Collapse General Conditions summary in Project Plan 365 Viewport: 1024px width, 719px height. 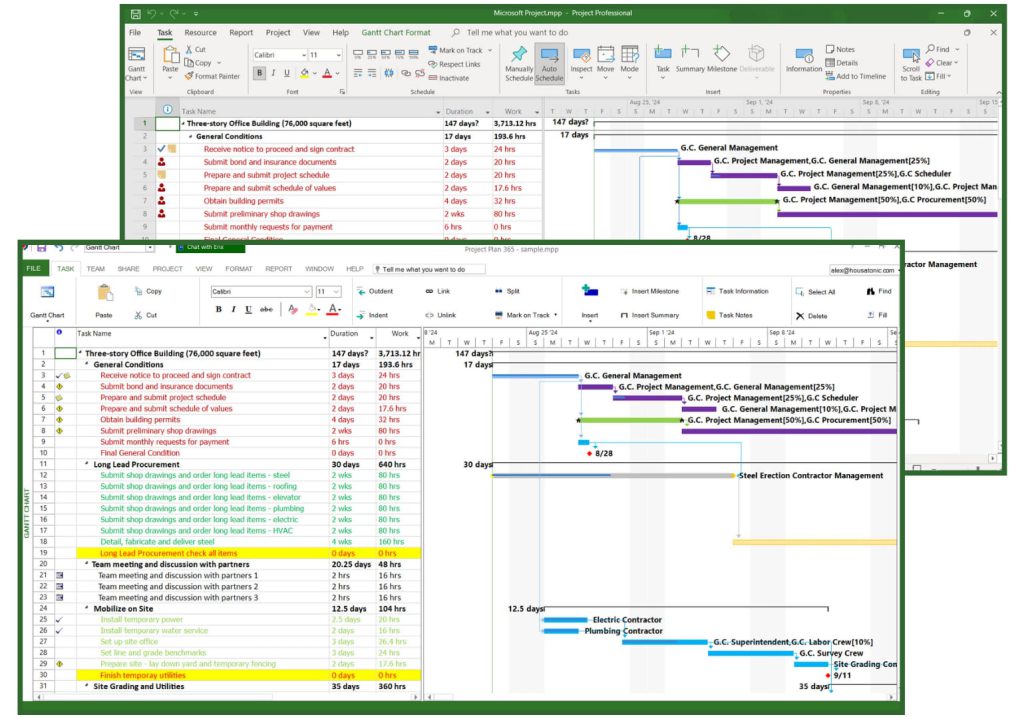tap(88, 364)
